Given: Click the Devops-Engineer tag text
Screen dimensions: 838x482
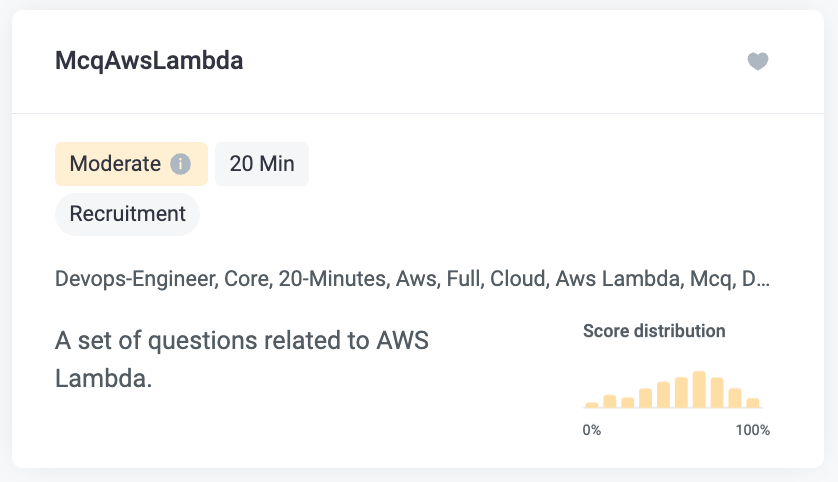Looking at the screenshot, I should pyautogui.click(x=136, y=279).
